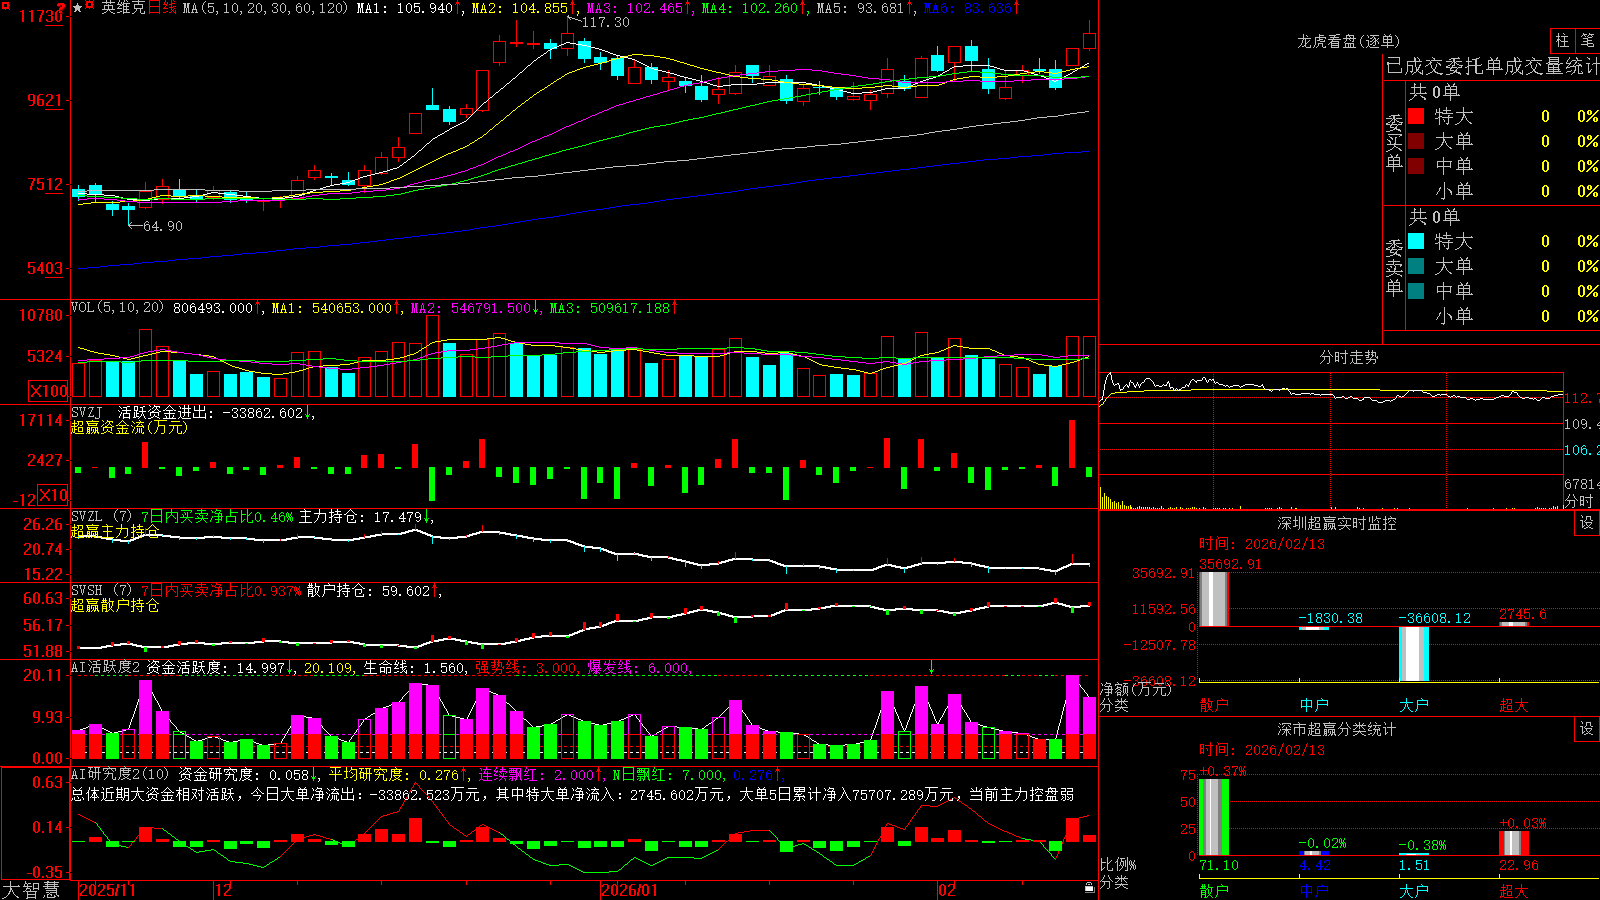Image resolution: width=1600 pixels, height=900 pixels.
Task: Click the 大户 label in 深圳超赢实时监控
Action: (x=1414, y=705)
